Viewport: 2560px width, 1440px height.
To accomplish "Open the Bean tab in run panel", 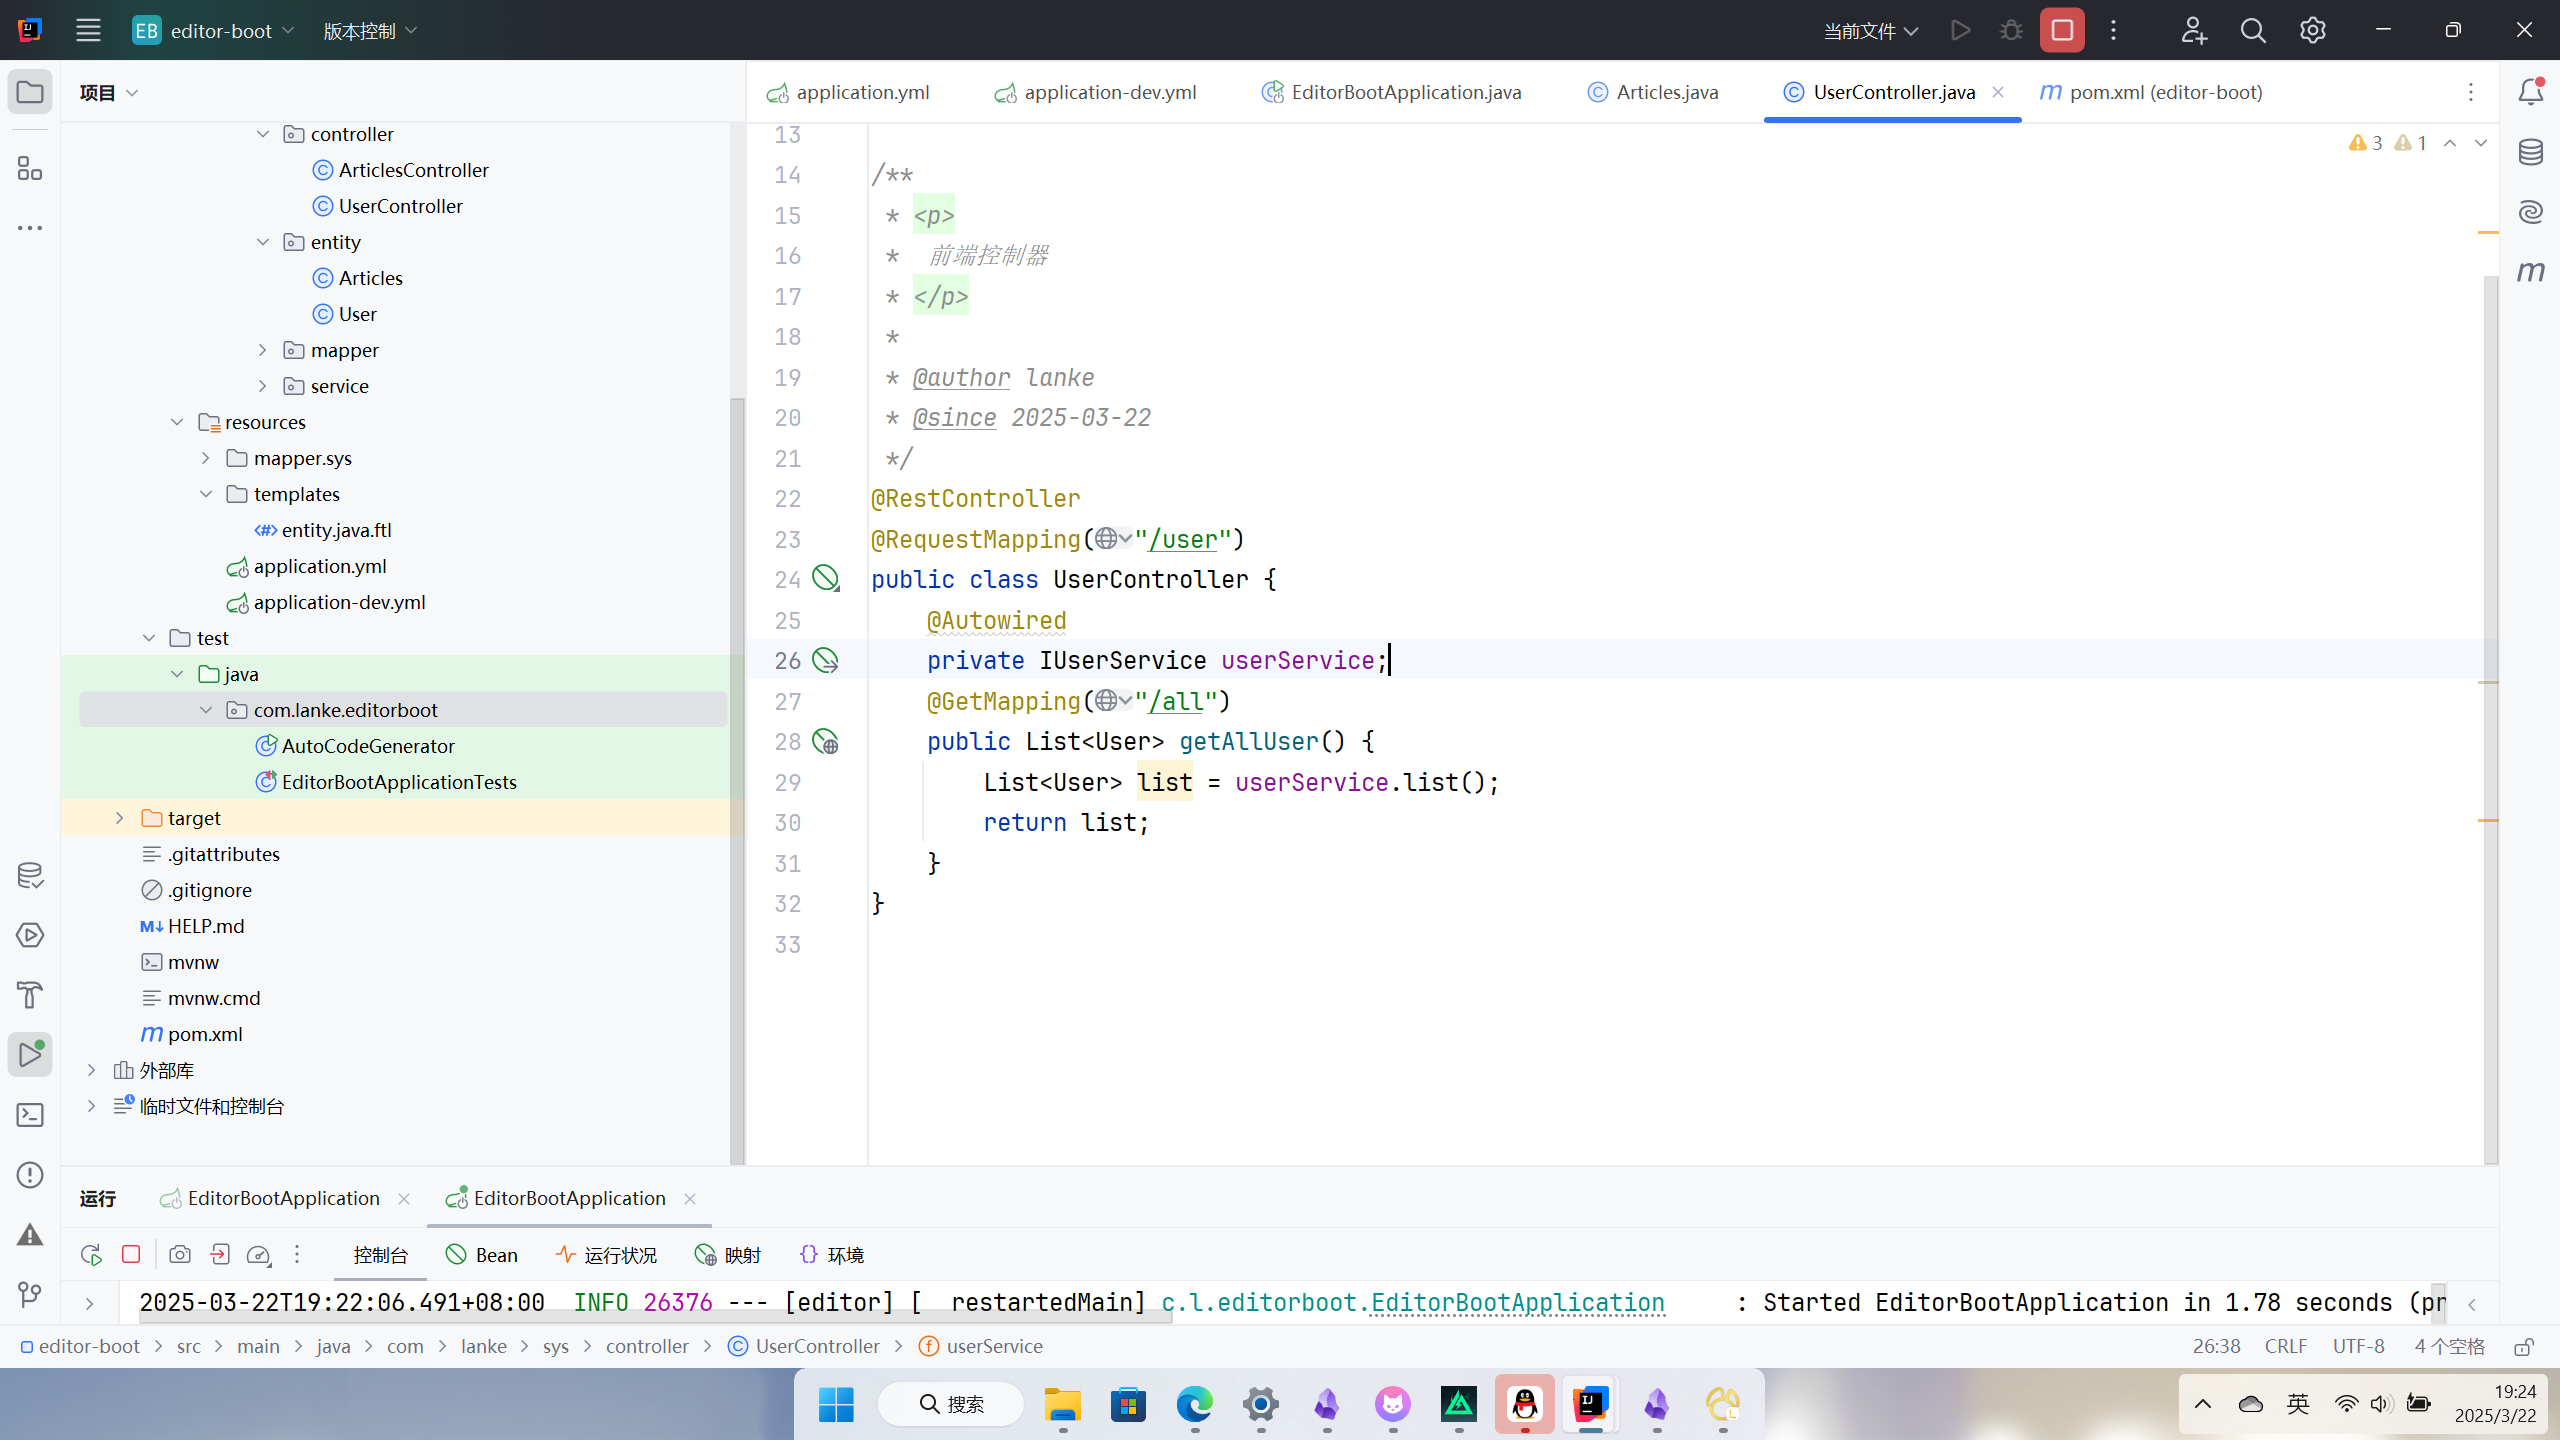I will (x=482, y=1255).
